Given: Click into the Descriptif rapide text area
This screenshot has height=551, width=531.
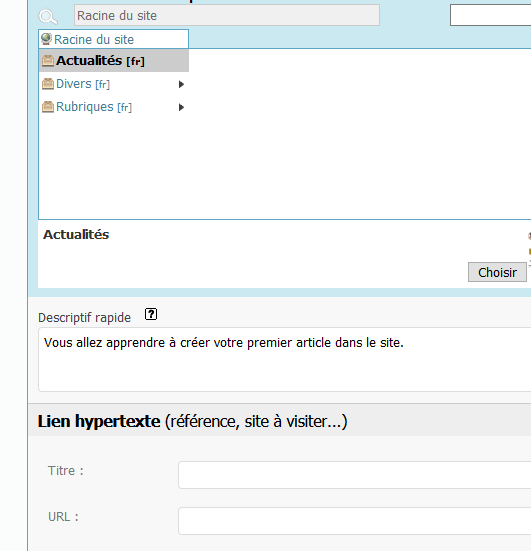Looking at the screenshot, I should 285,359.
